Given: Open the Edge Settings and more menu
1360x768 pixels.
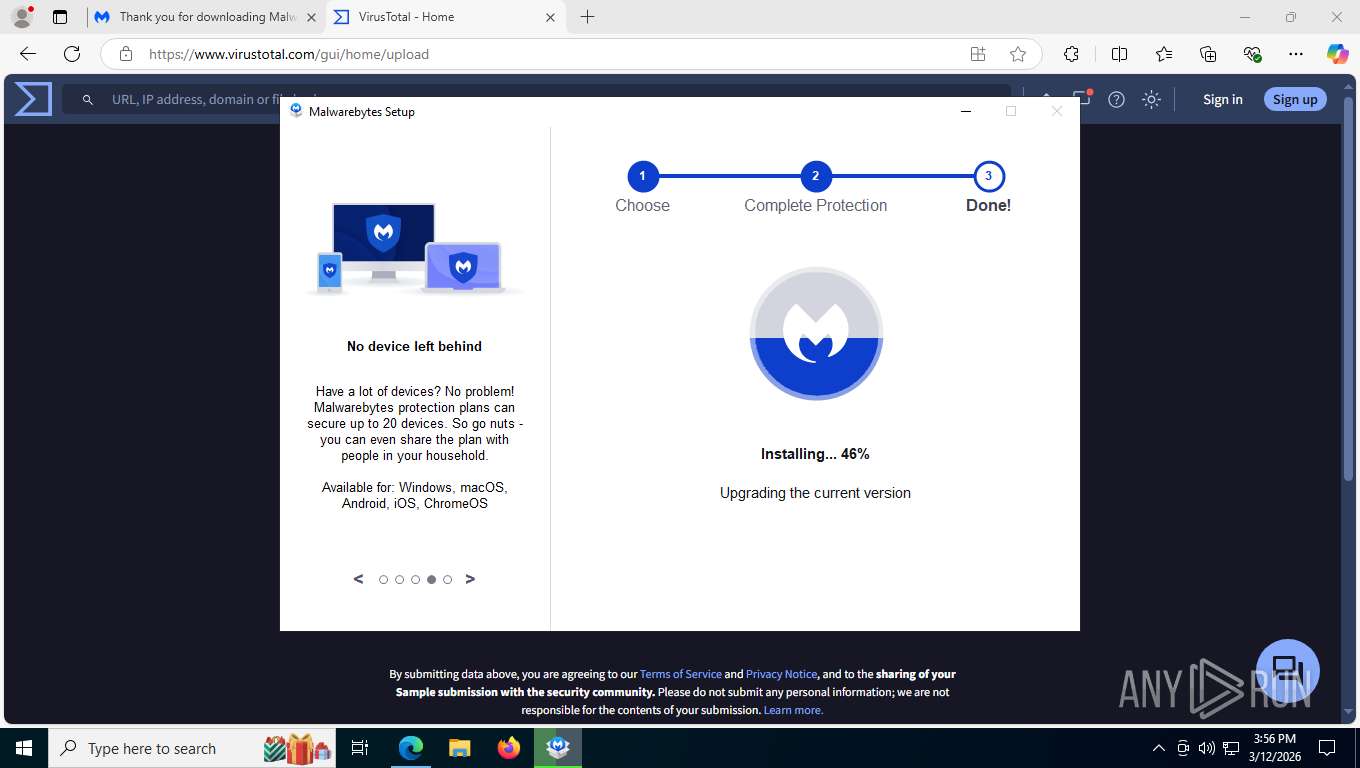Looking at the screenshot, I should coord(1296,54).
